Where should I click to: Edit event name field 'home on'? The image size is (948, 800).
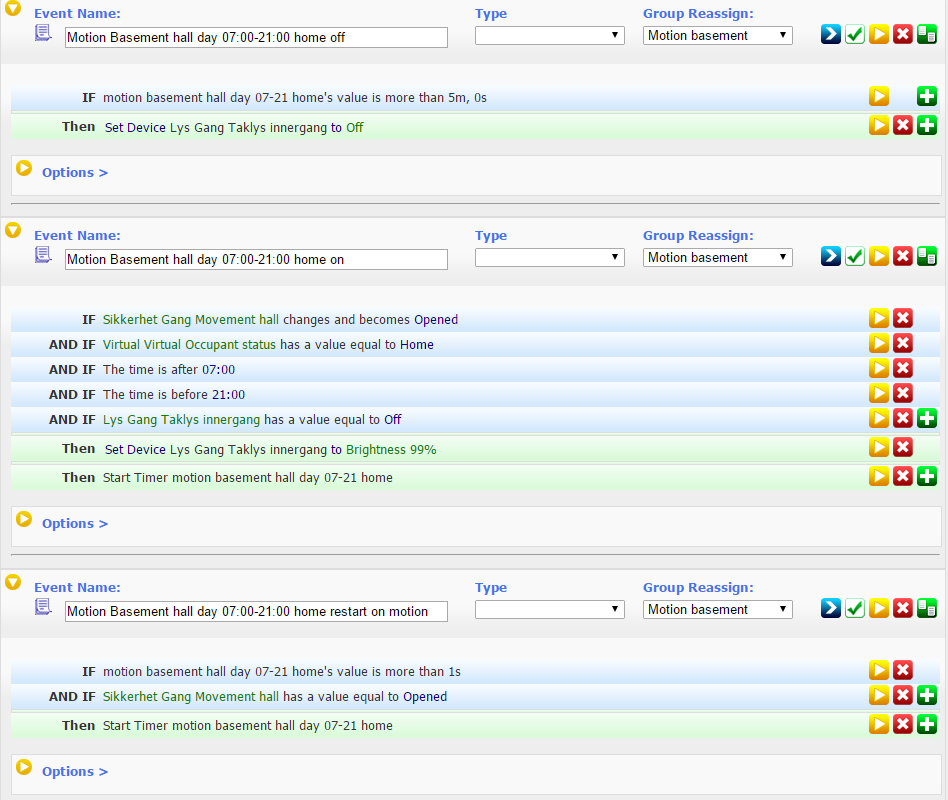(256, 259)
